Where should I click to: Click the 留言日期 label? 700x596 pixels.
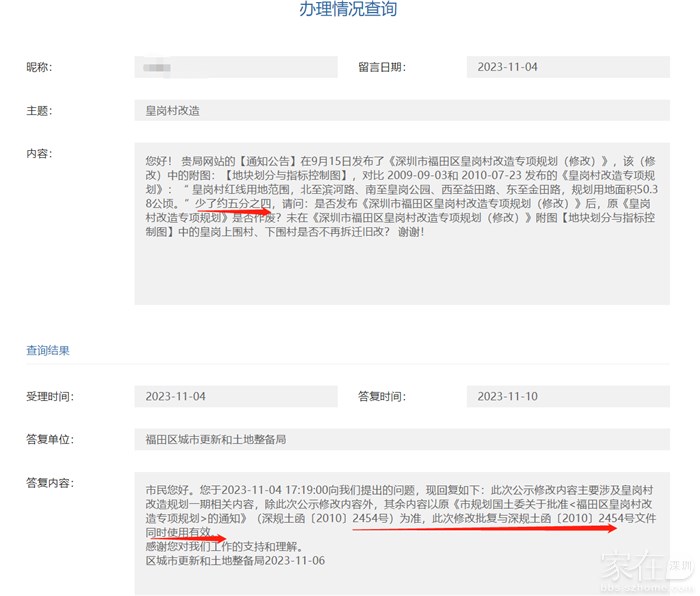click(381, 67)
